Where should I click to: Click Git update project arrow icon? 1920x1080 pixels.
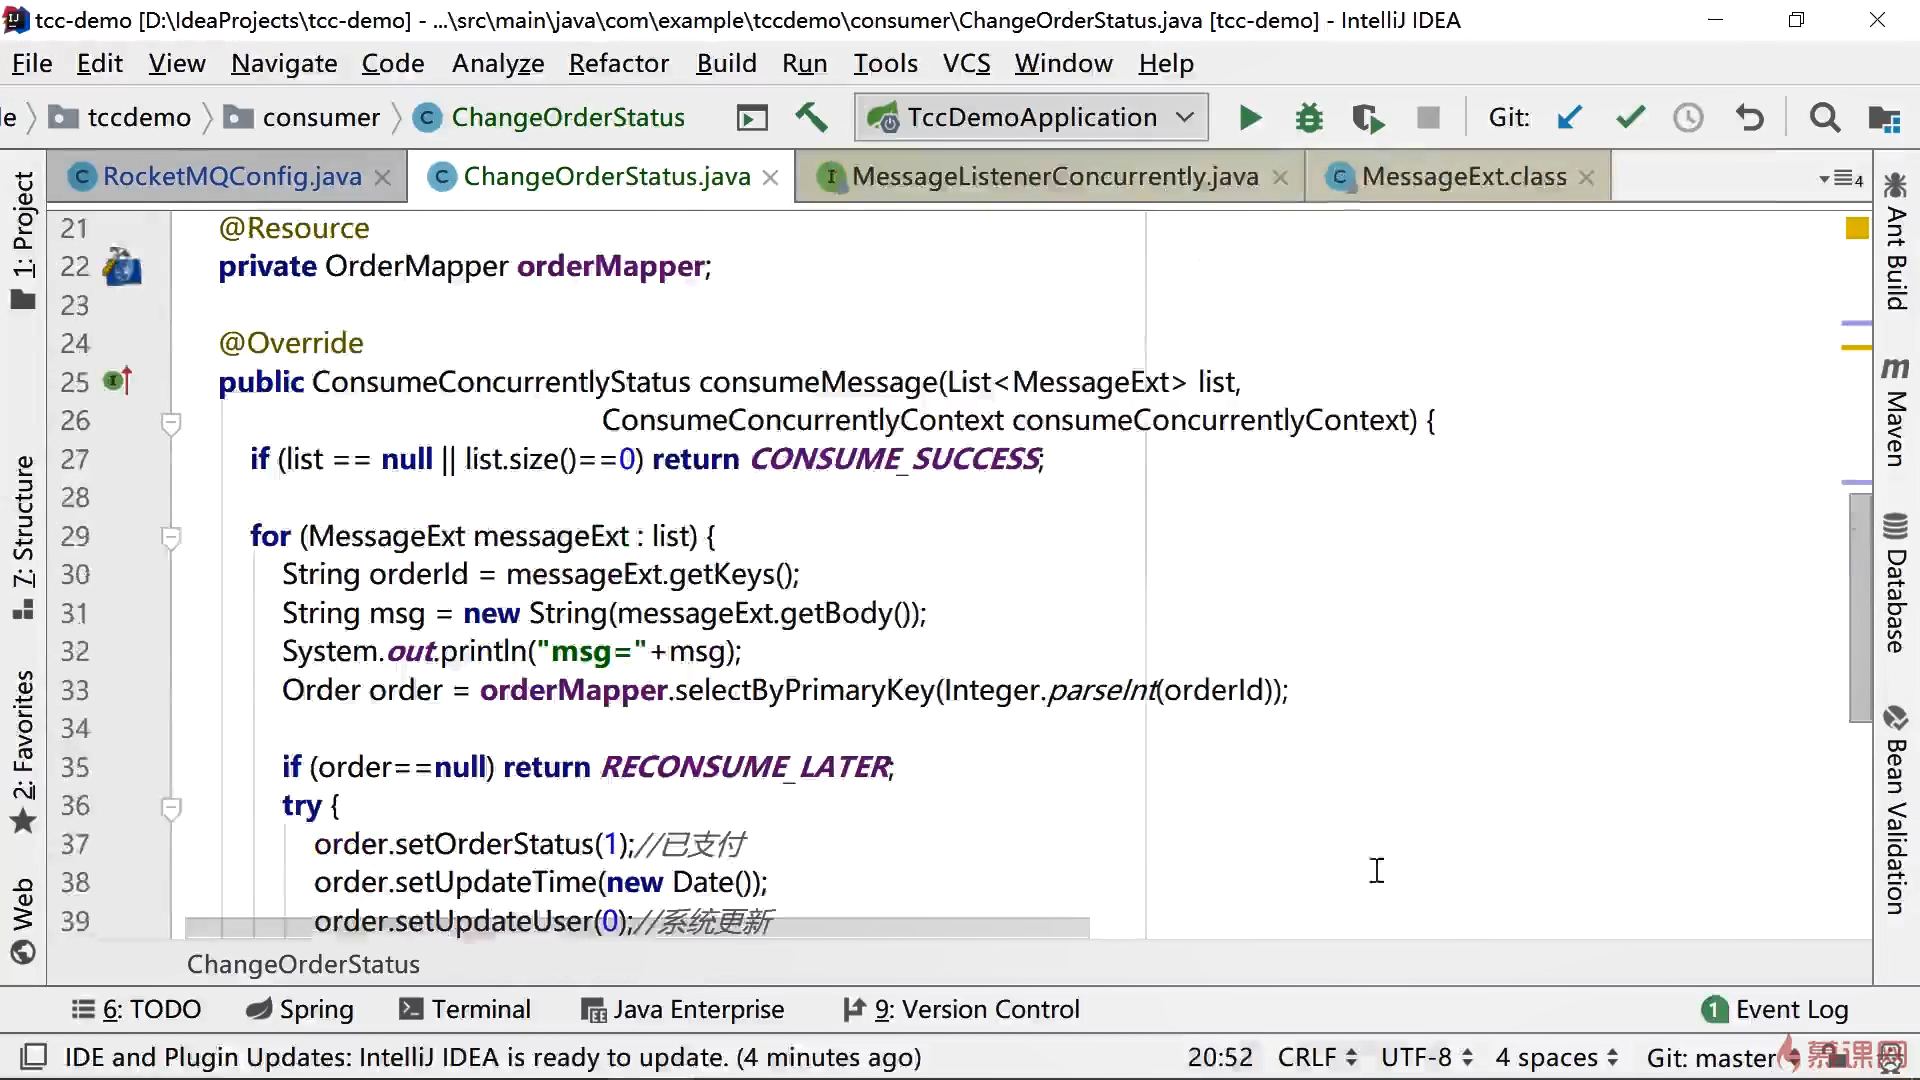(x=1569, y=118)
